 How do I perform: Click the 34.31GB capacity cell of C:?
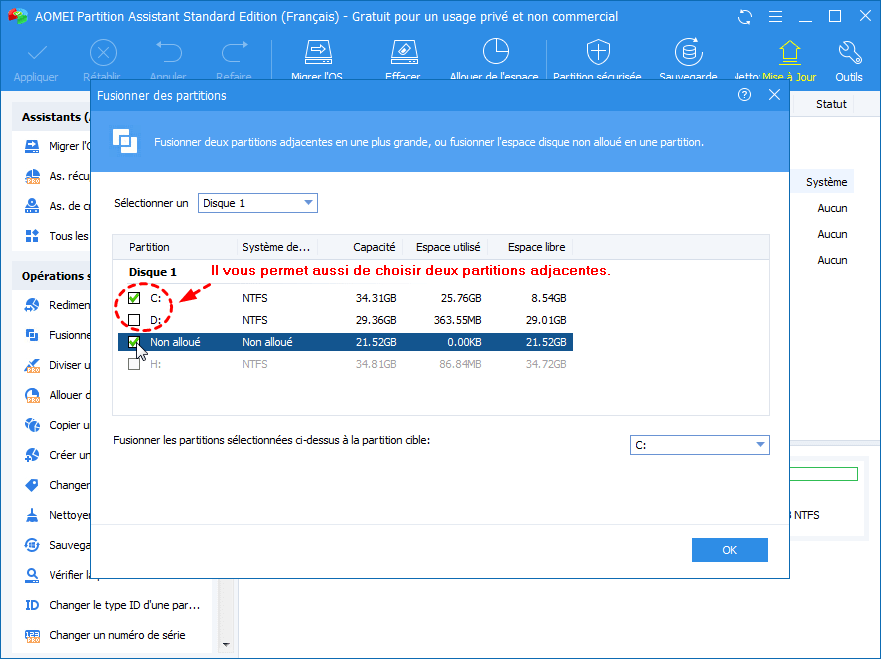376,298
